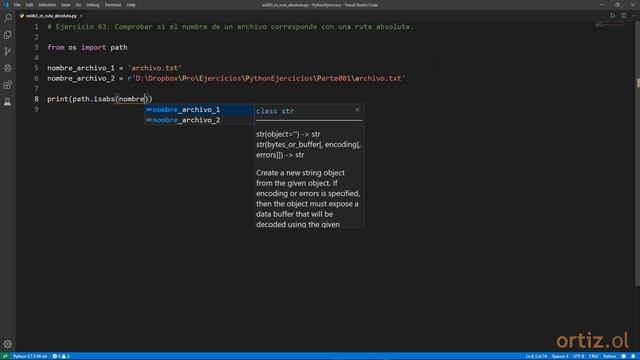
Task: Close the ex063_es_ruta_absoluta.py tab
Action: click(x=81, y=16)
